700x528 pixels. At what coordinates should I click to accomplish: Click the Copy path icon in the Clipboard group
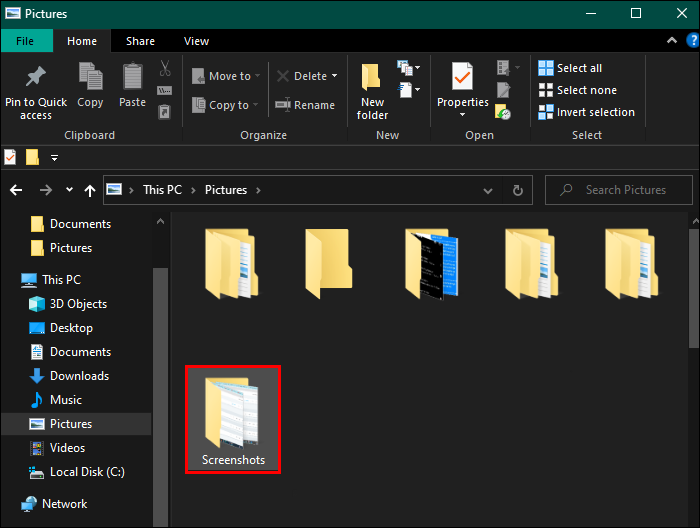pyautogui.click(x=164, y=91)
